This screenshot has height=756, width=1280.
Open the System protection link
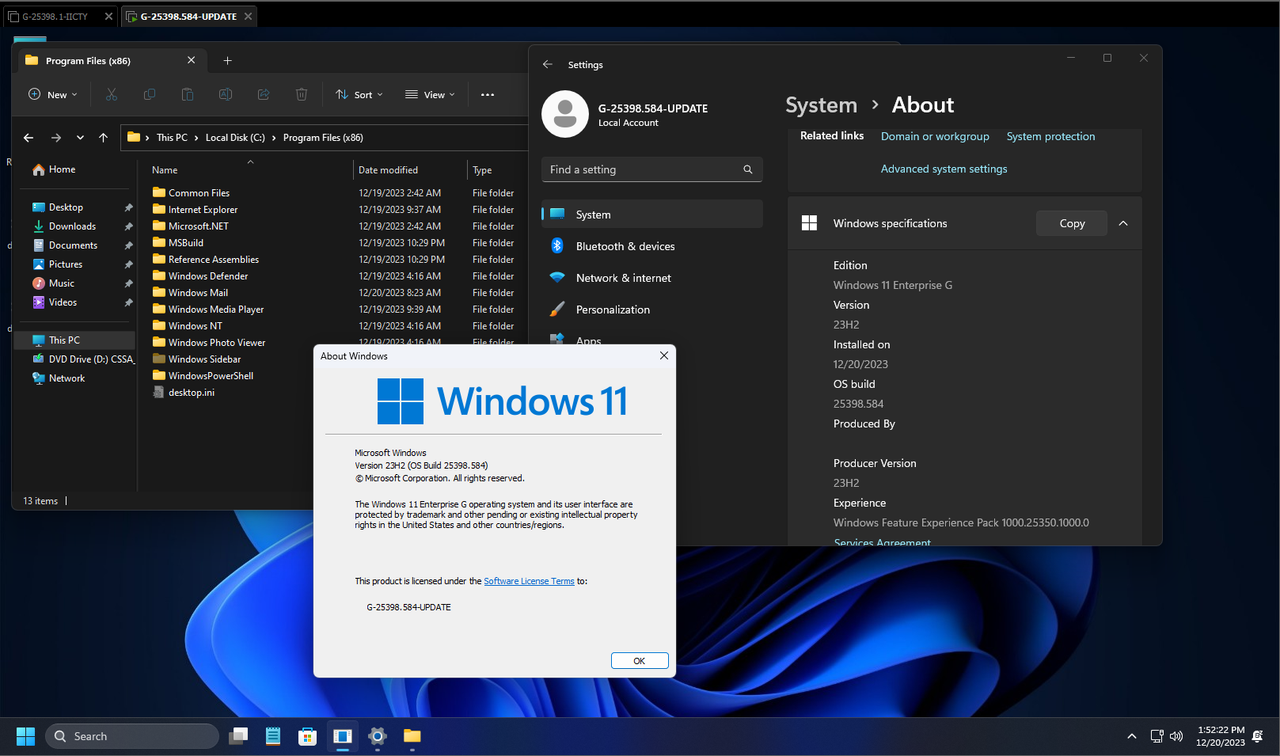1050,136
